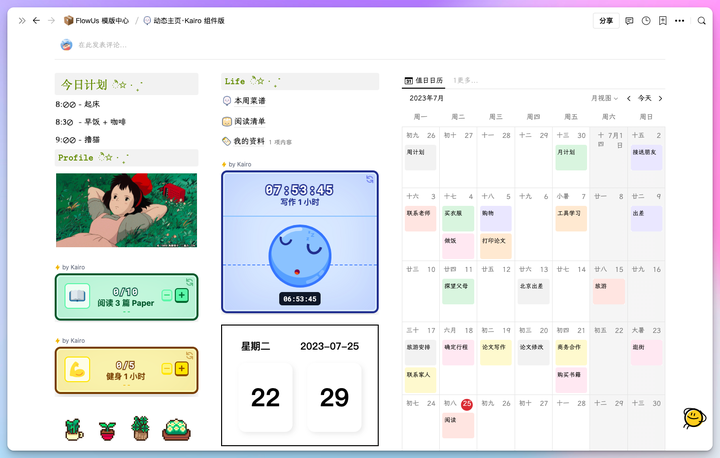
Task: Click the search magnifier icon
Action: (702, 20)
